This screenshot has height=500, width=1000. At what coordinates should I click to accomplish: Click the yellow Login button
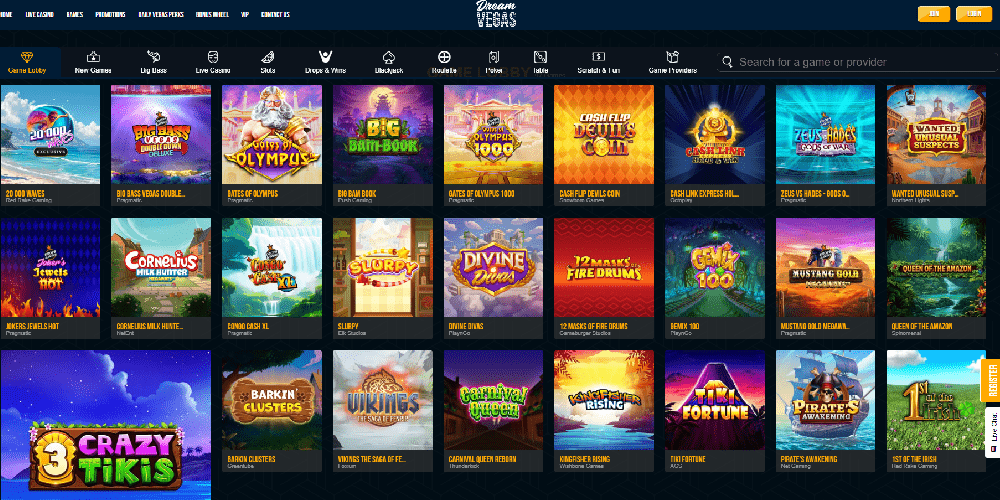(974, 13)
